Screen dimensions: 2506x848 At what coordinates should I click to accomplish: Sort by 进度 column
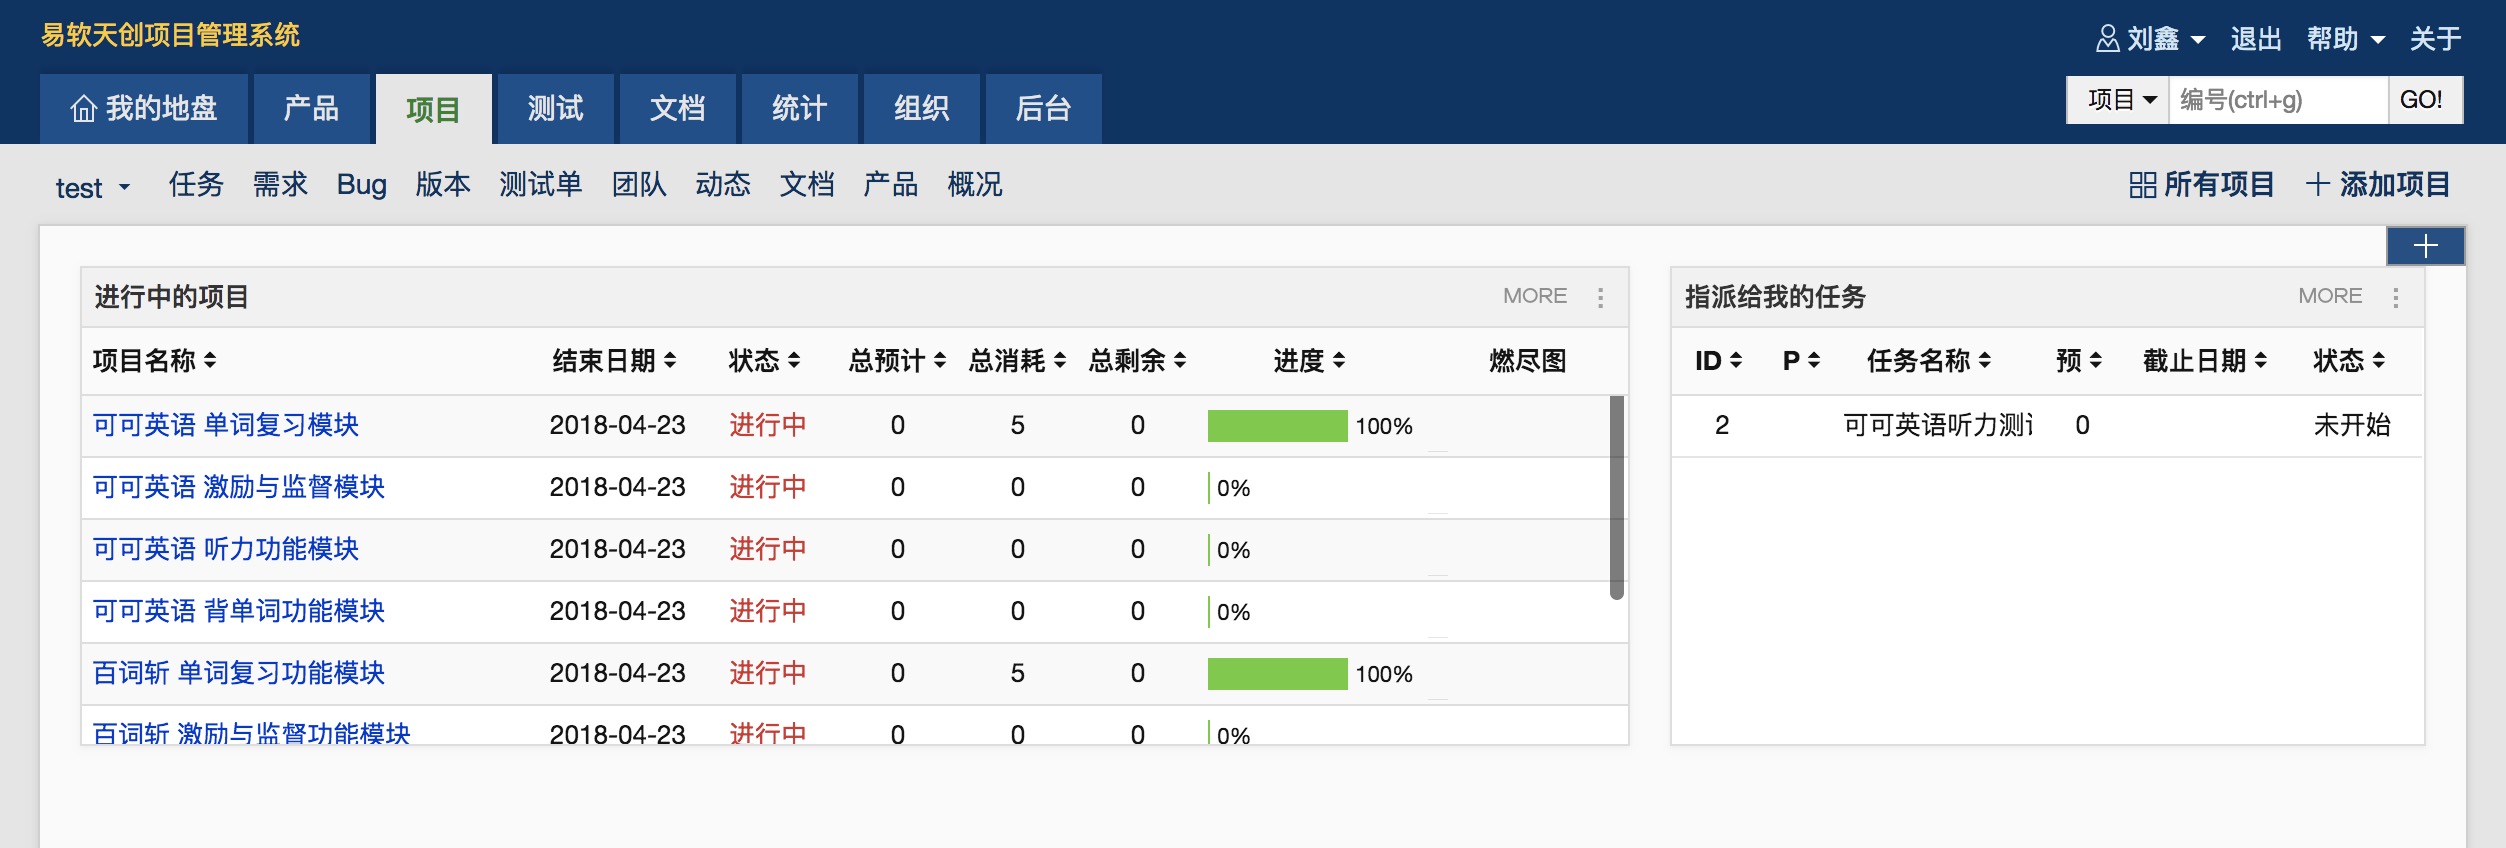coord(1309,361)
